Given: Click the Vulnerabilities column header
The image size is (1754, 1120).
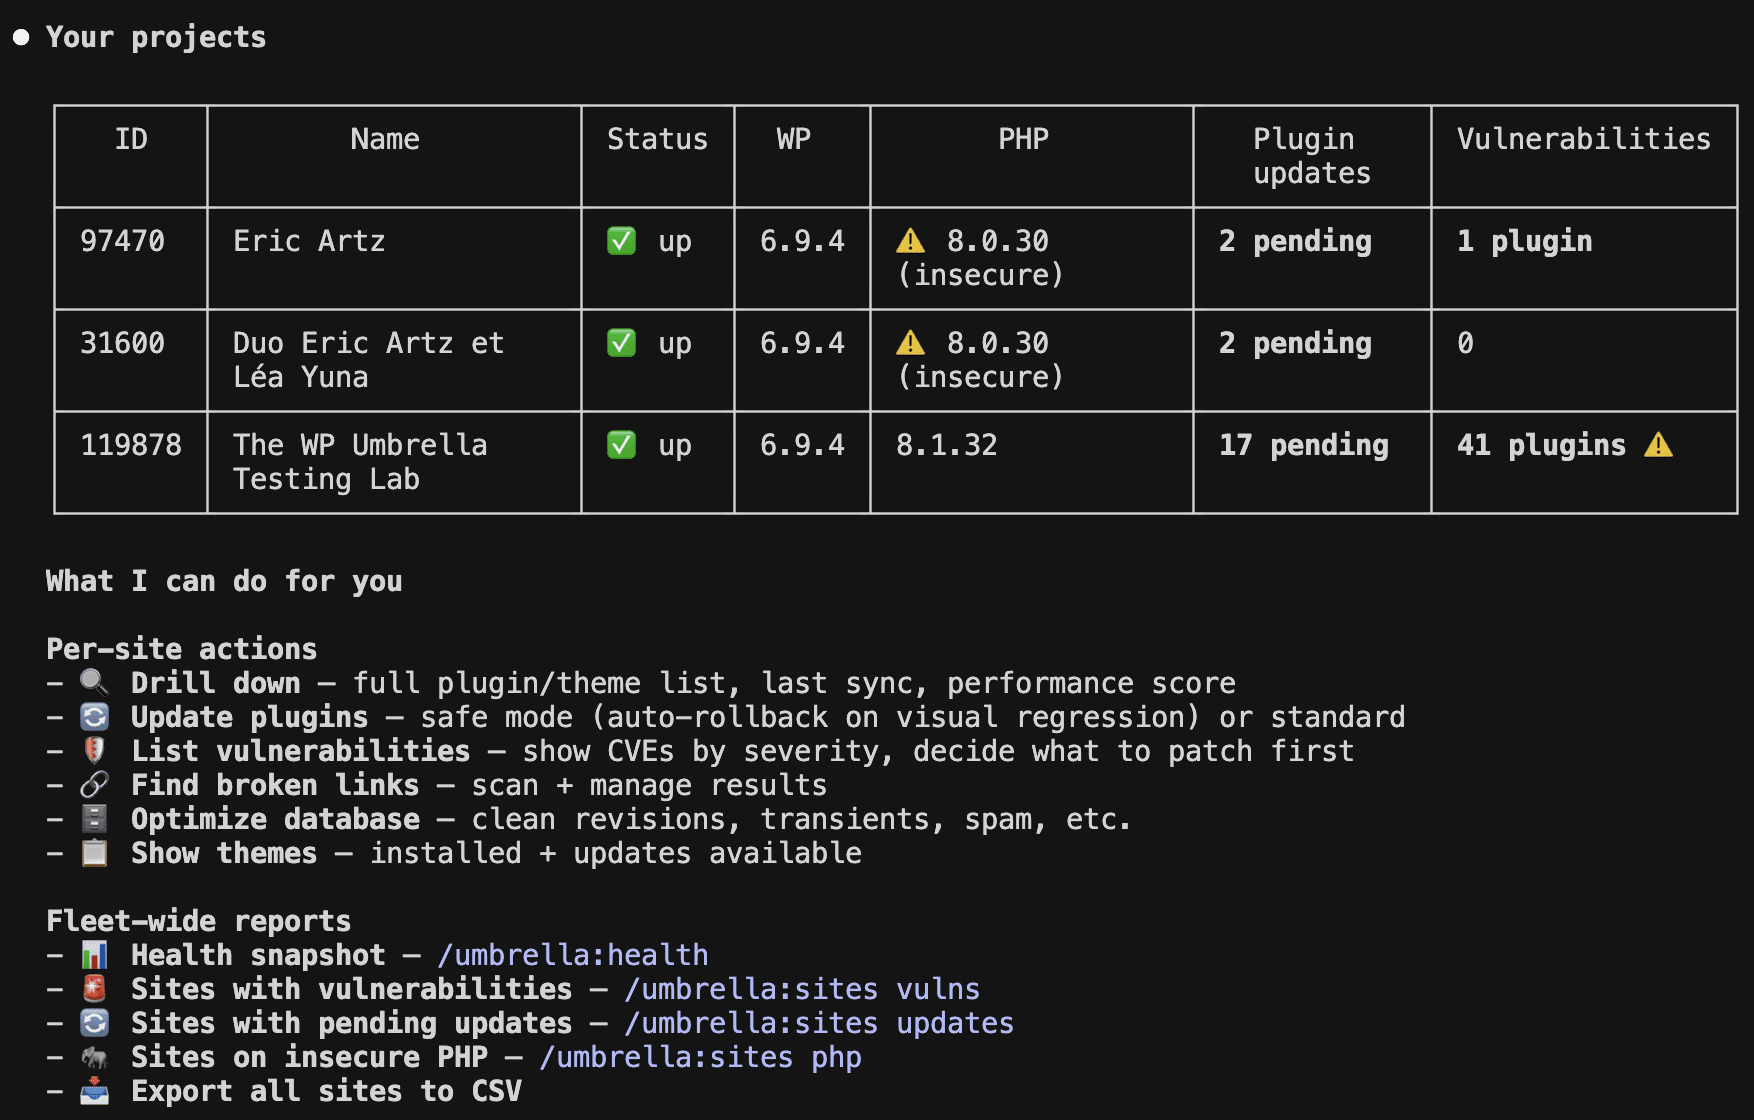Looking at the screenshot, I should pyautogui.click(x=1584, y=139).
